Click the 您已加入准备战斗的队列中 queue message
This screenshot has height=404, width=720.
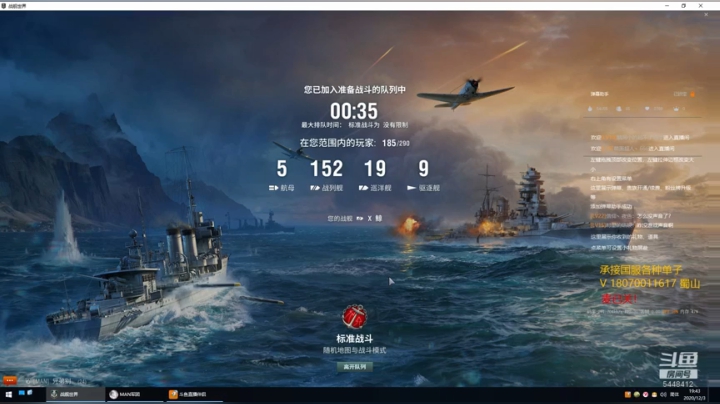coord(354,90)
